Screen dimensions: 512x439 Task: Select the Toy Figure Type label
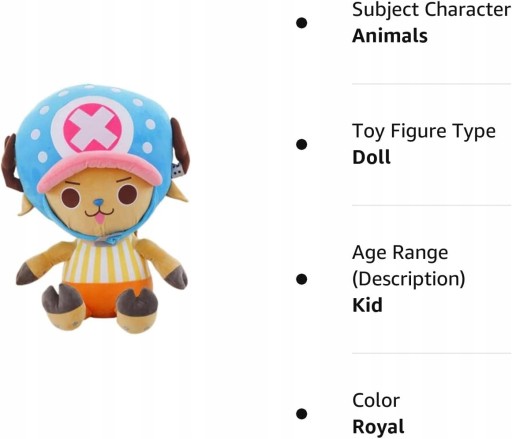pyautogui.click(x=424, y=131)
